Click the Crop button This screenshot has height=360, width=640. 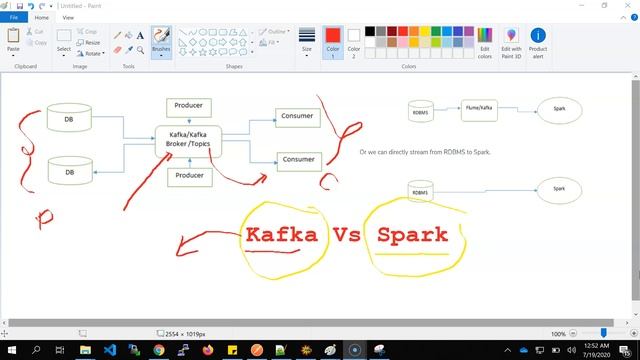point(87,31)
